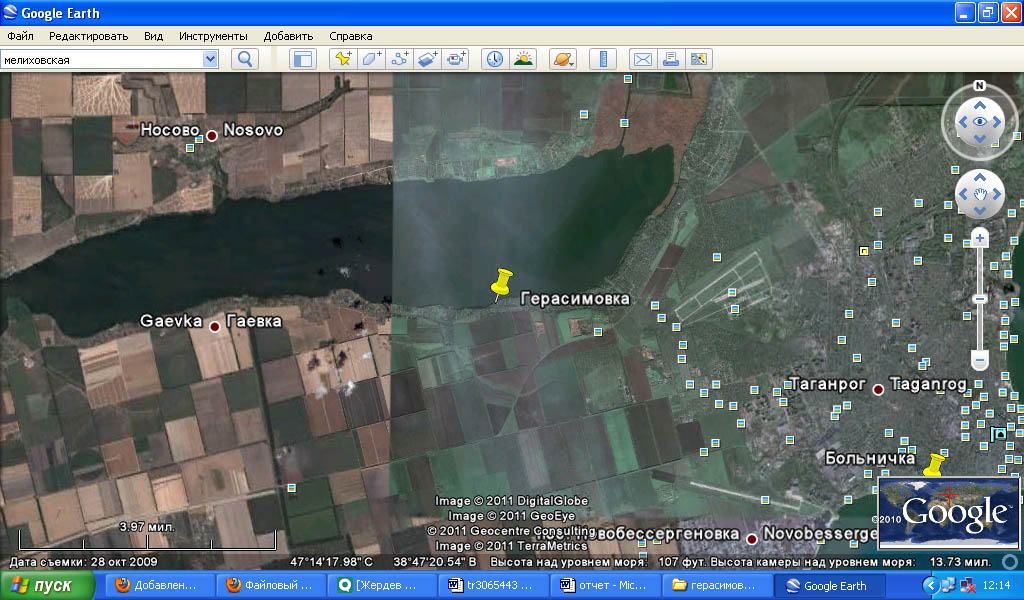The image size is (1024, 600).
Task: Add a polygon from the toolbar
Action: coord(371,59)
